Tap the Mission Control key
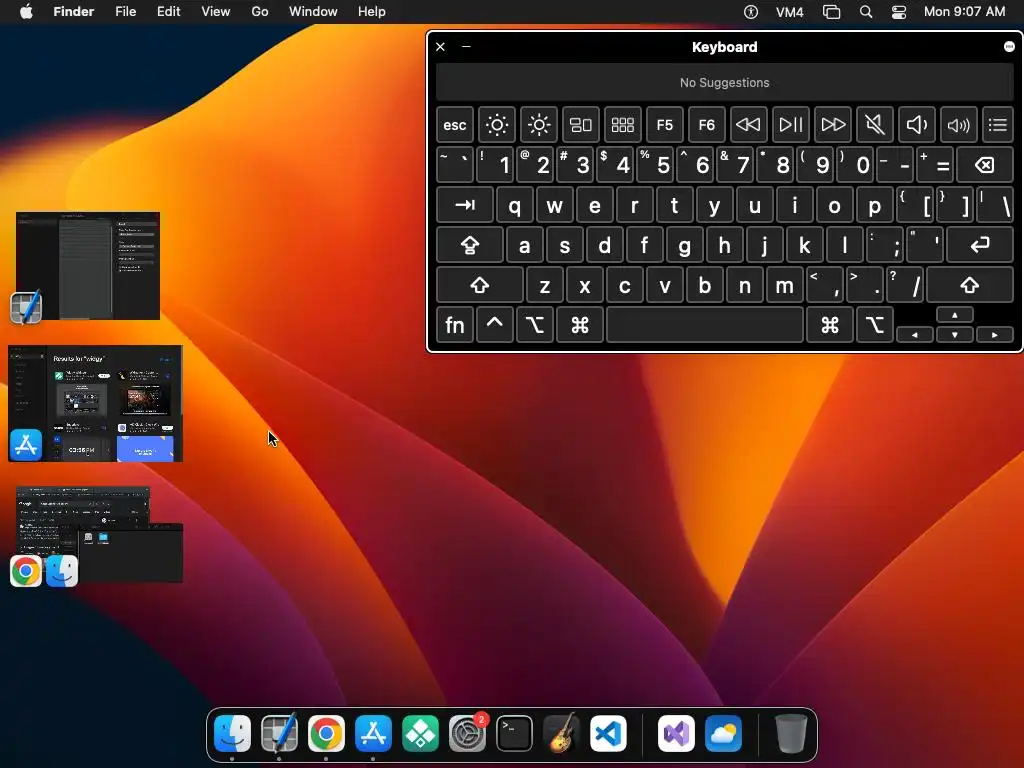 click(x=581, y=125)
